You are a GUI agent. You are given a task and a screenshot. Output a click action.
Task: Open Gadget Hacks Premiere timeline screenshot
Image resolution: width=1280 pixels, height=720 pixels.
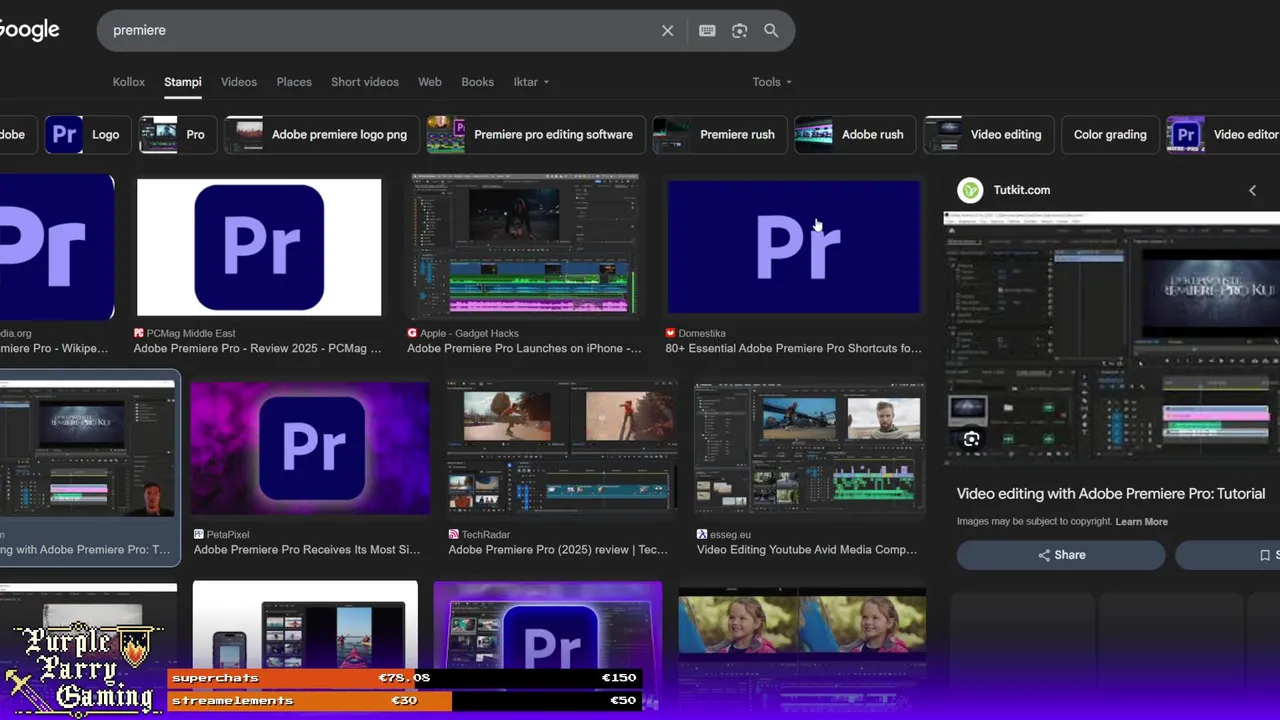(526, 247)
